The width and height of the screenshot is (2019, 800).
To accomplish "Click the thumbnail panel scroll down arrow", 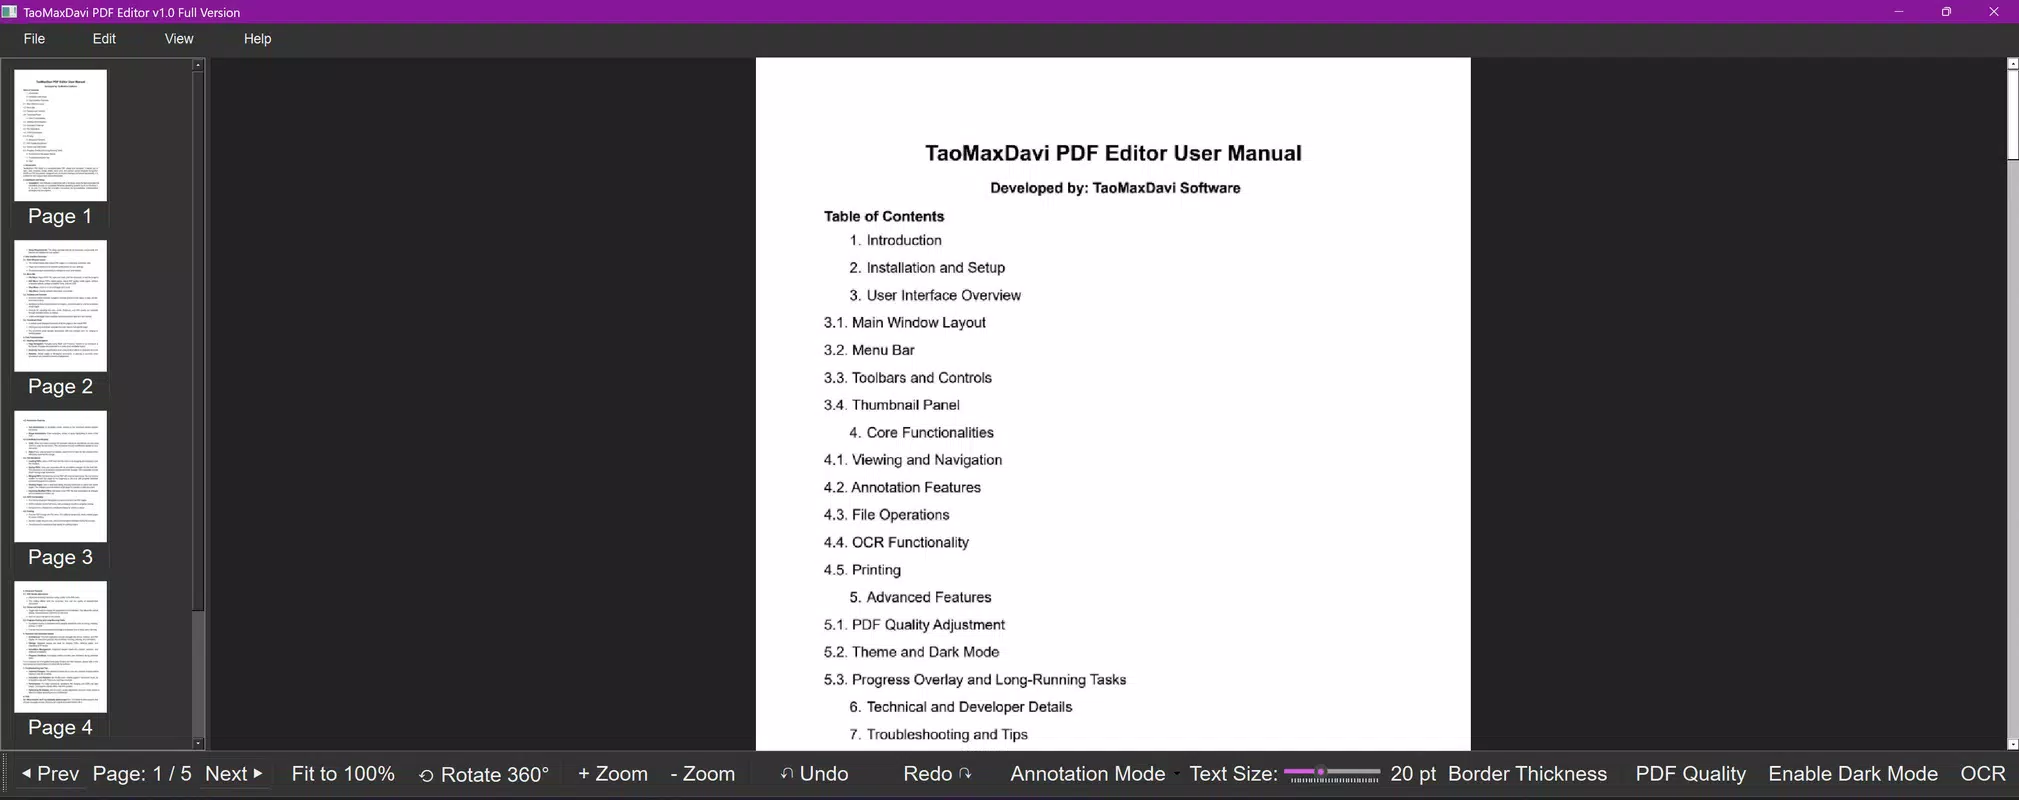I will pos(198,743).
